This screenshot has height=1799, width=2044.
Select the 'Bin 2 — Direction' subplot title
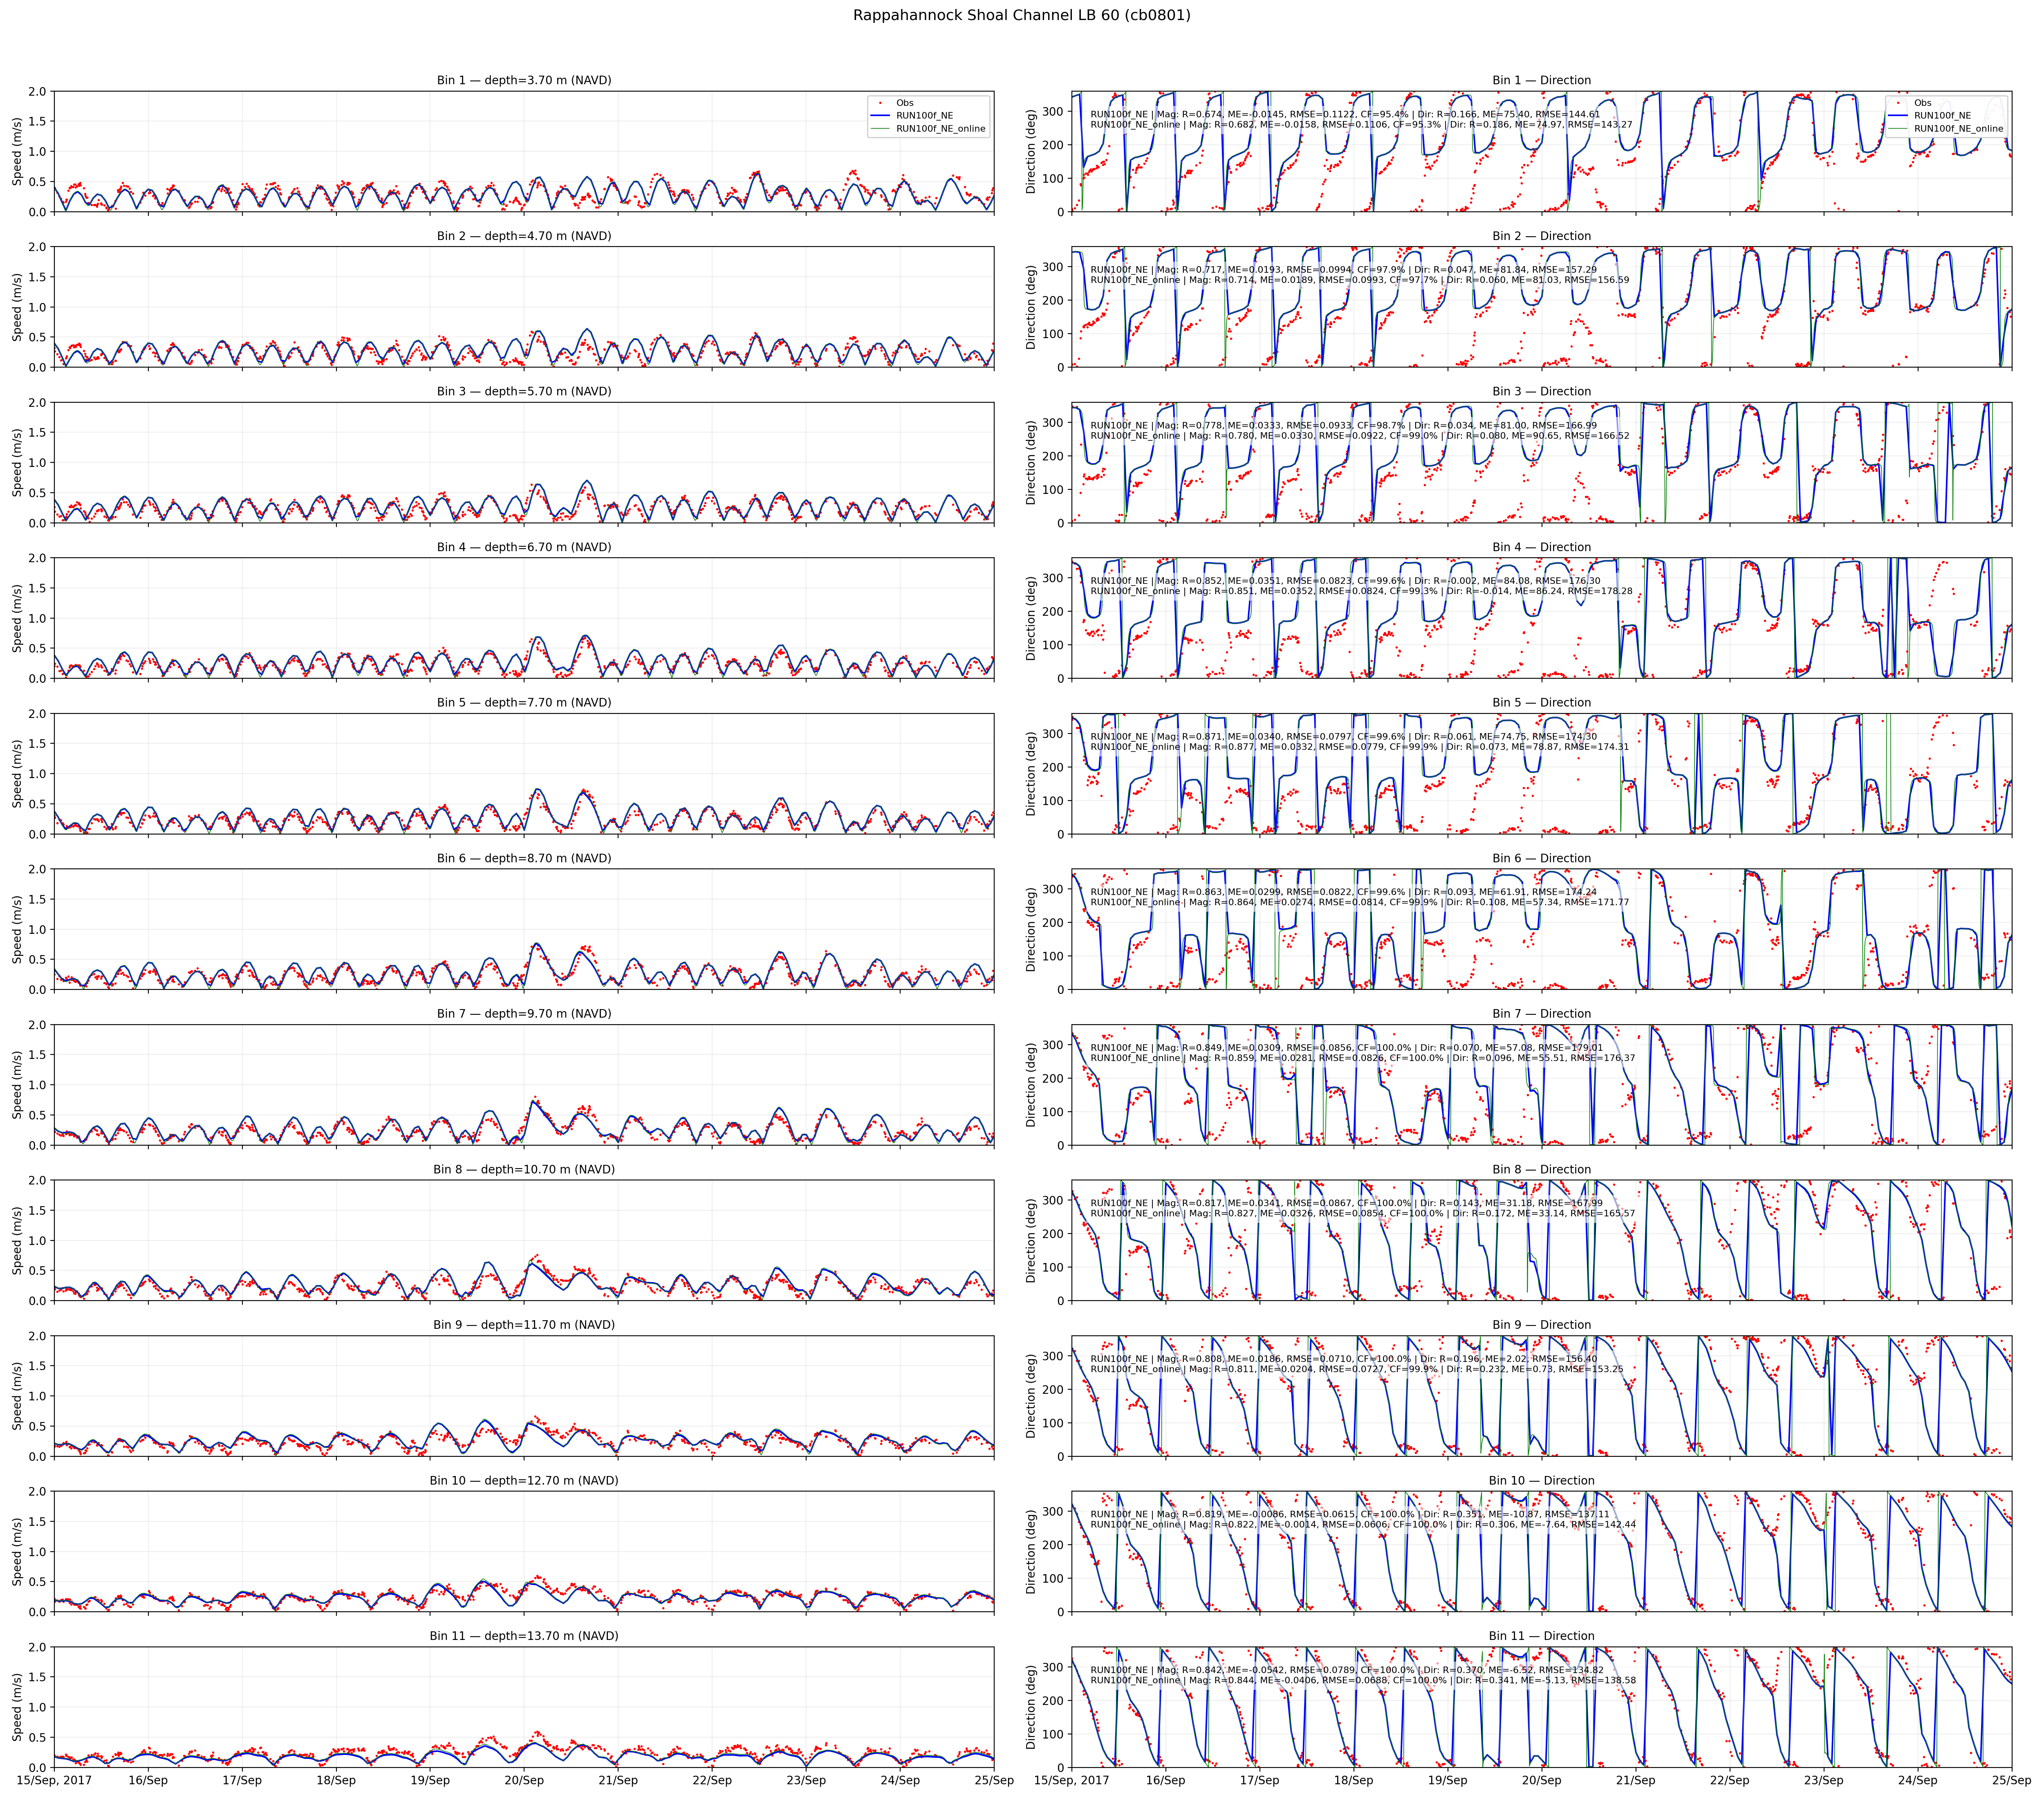1542,236
